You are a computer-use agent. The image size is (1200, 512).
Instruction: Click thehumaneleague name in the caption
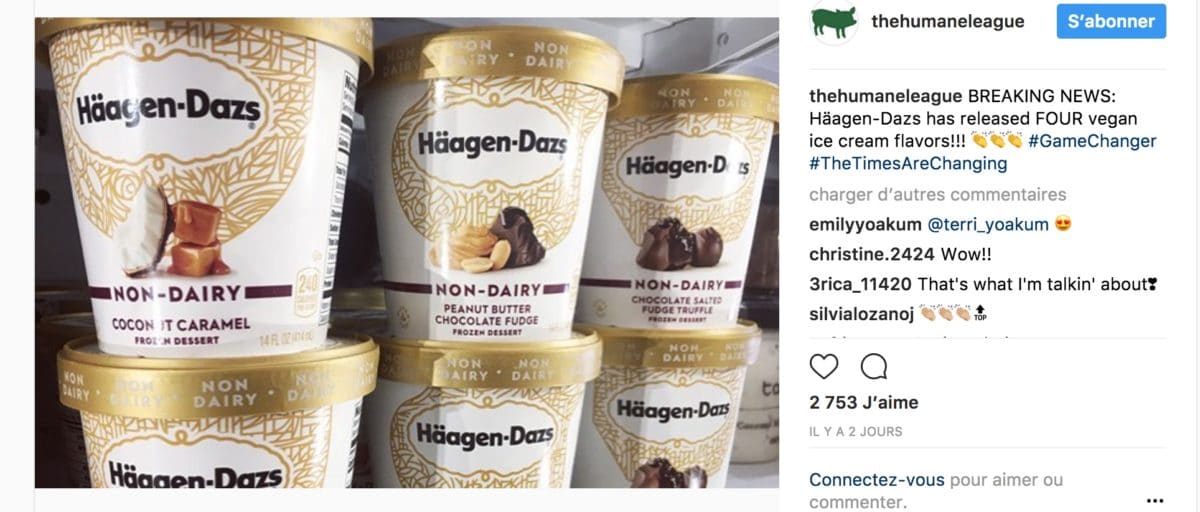[x=886, y=95]
